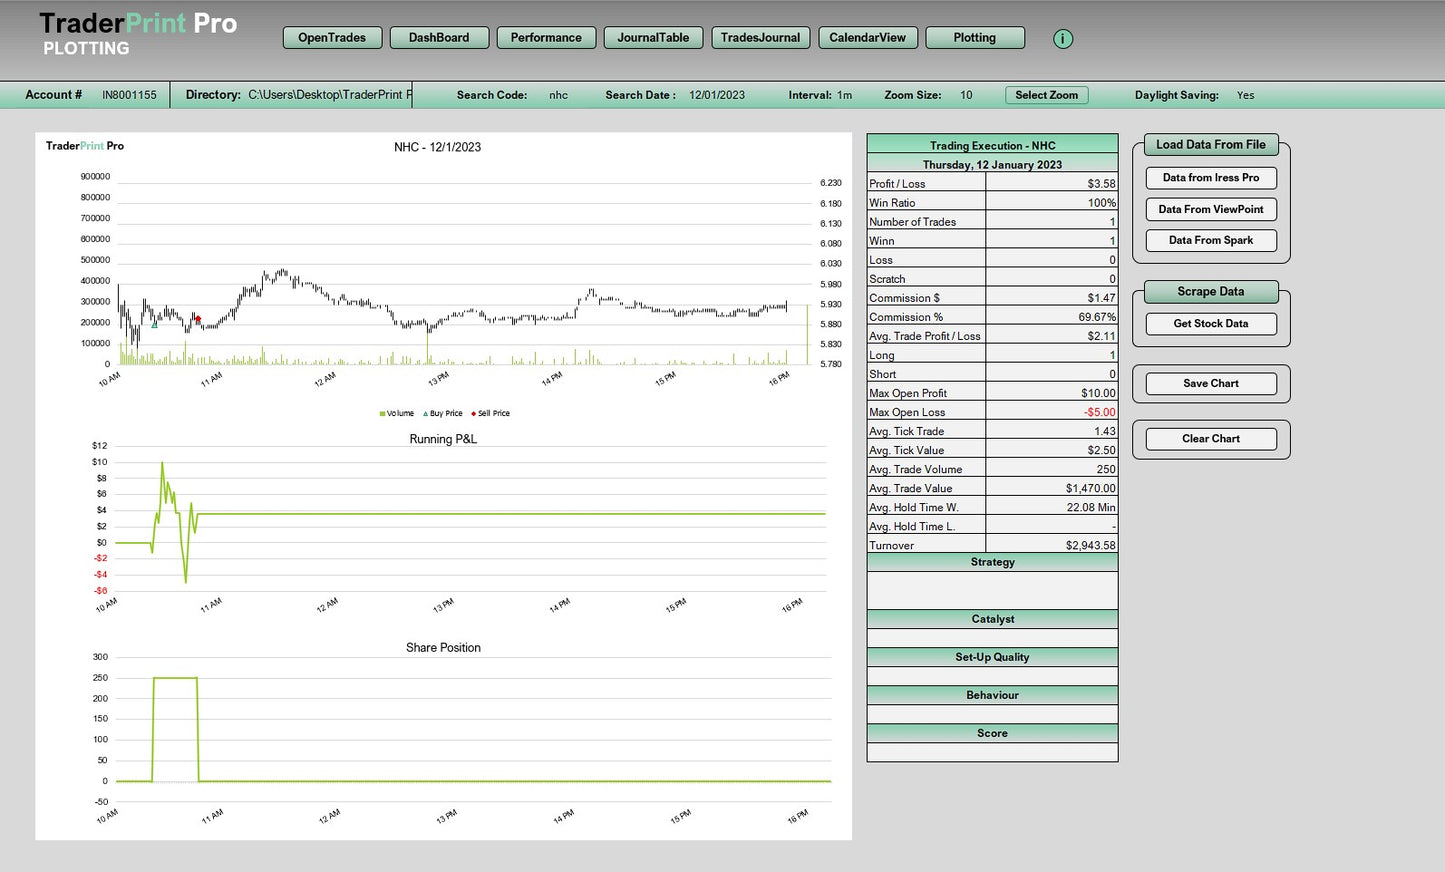Go to the DashBoard tab

[439, 38]
